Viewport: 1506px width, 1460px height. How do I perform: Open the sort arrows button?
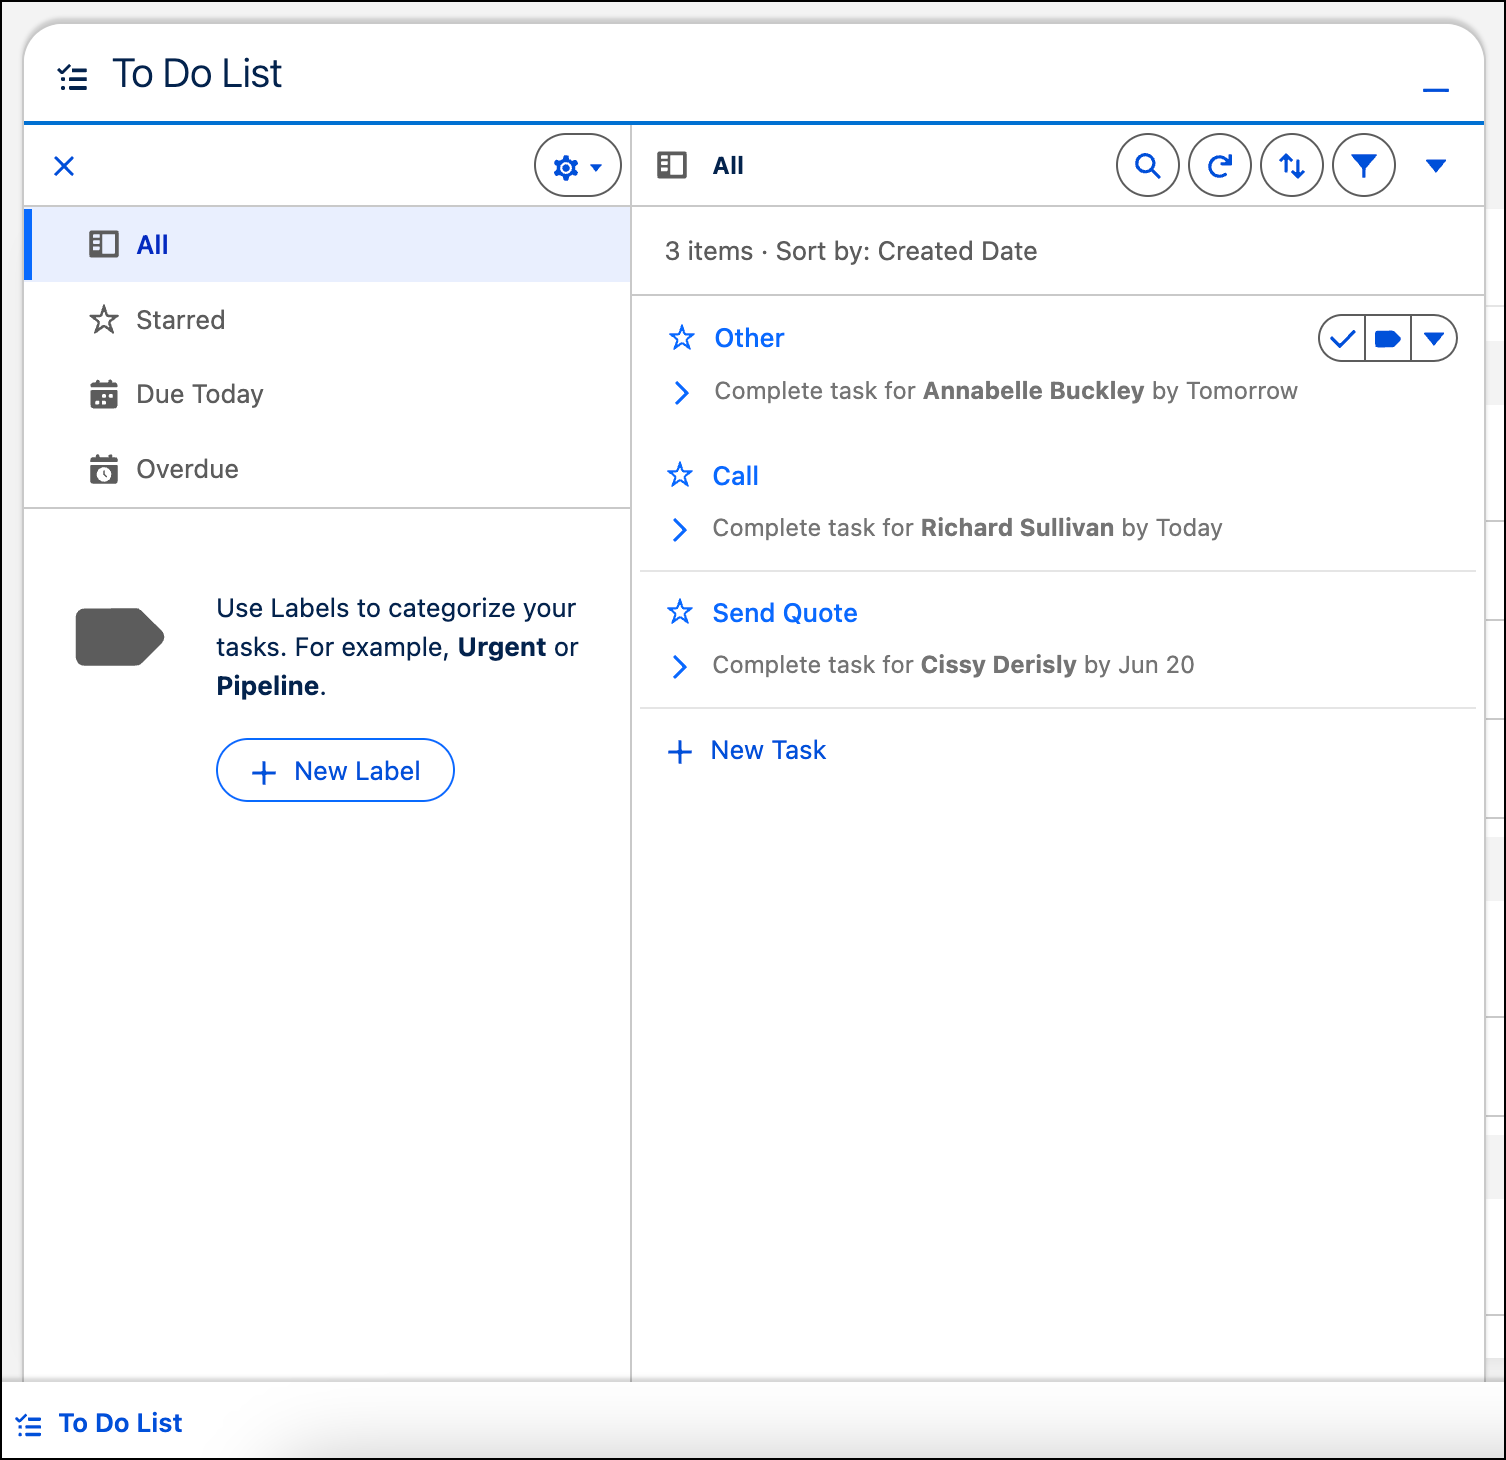(x=1292, y=166)
